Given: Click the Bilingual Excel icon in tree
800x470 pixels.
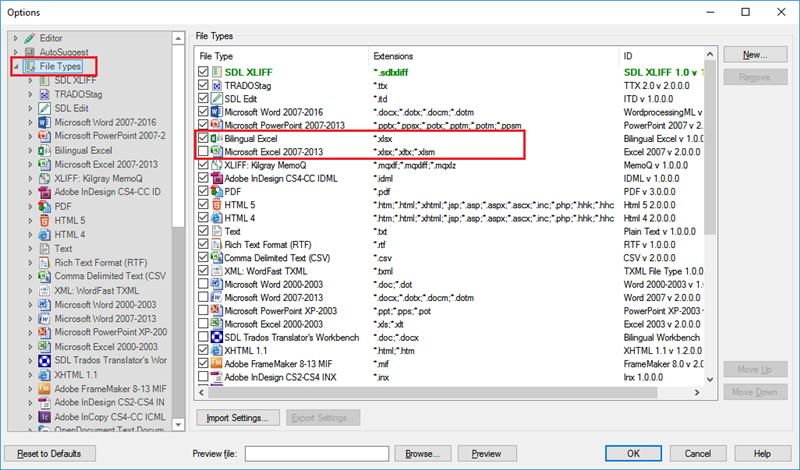Looking at the screenshot, I should [x=44, y=151].
